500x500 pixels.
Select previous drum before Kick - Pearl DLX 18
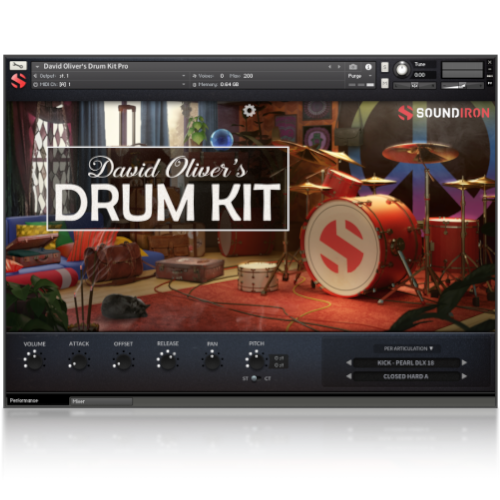pyautogui.click(x=349, y=363)
